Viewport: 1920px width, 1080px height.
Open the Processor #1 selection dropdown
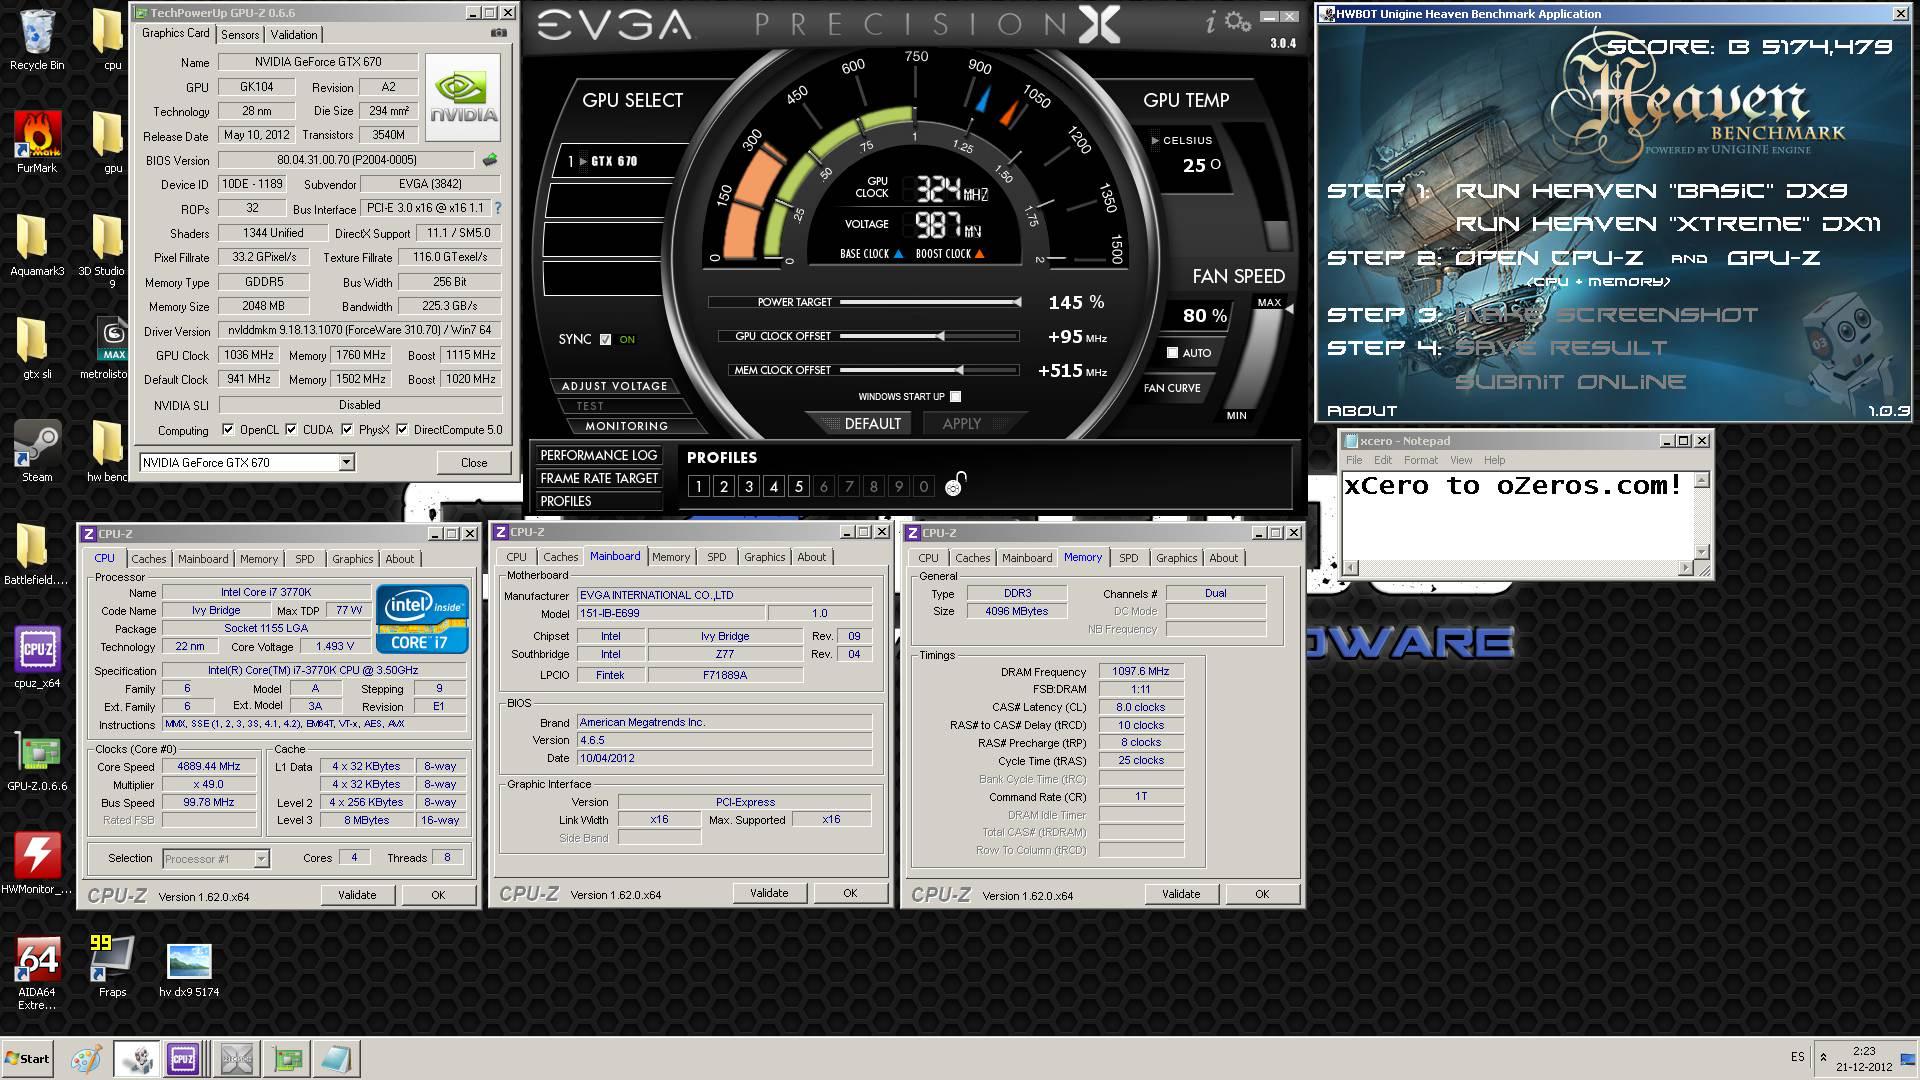pyautogui.click(x=260, y=859)
